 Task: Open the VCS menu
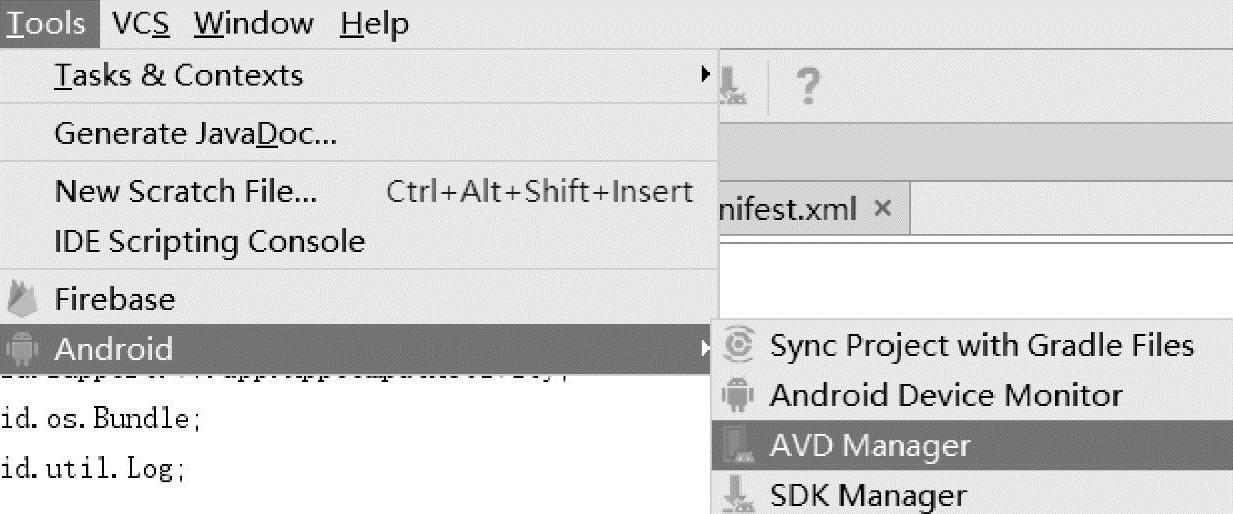[x=140, y=23]
